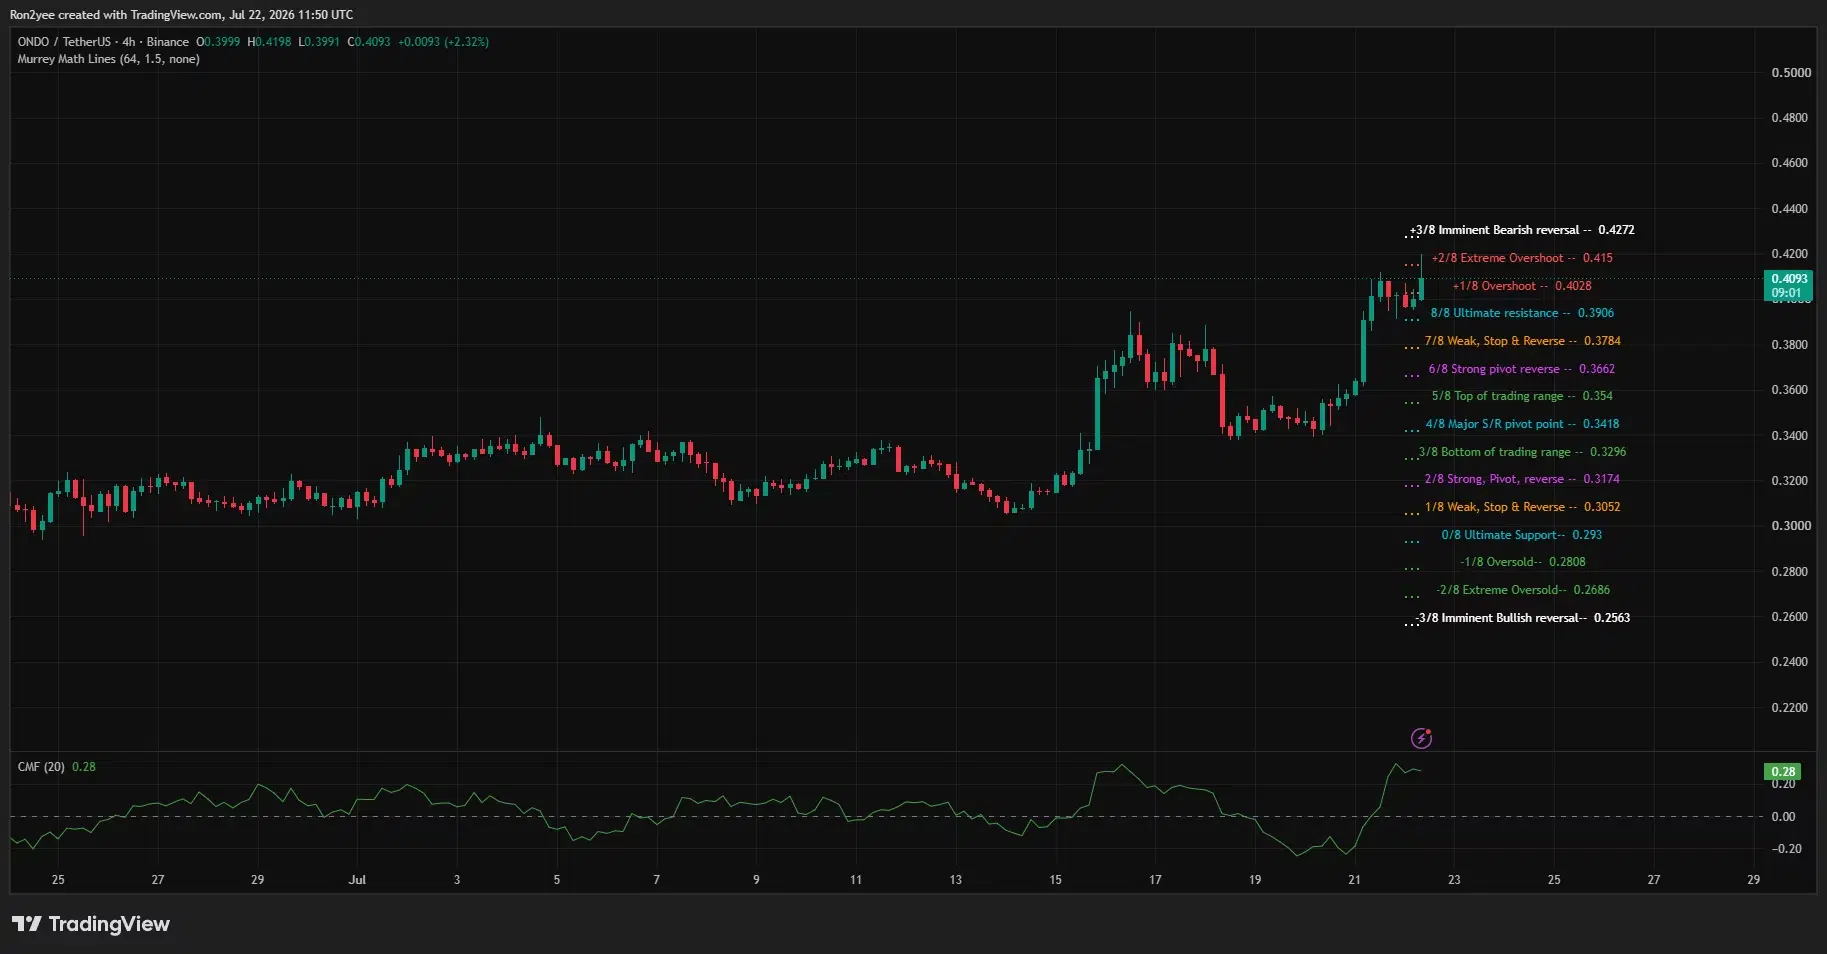Click the '6/8 Strong pivot reverse' label
Image resolution: width=1827 pixels, height=954 pixels.
click(x=1522, y=369)
